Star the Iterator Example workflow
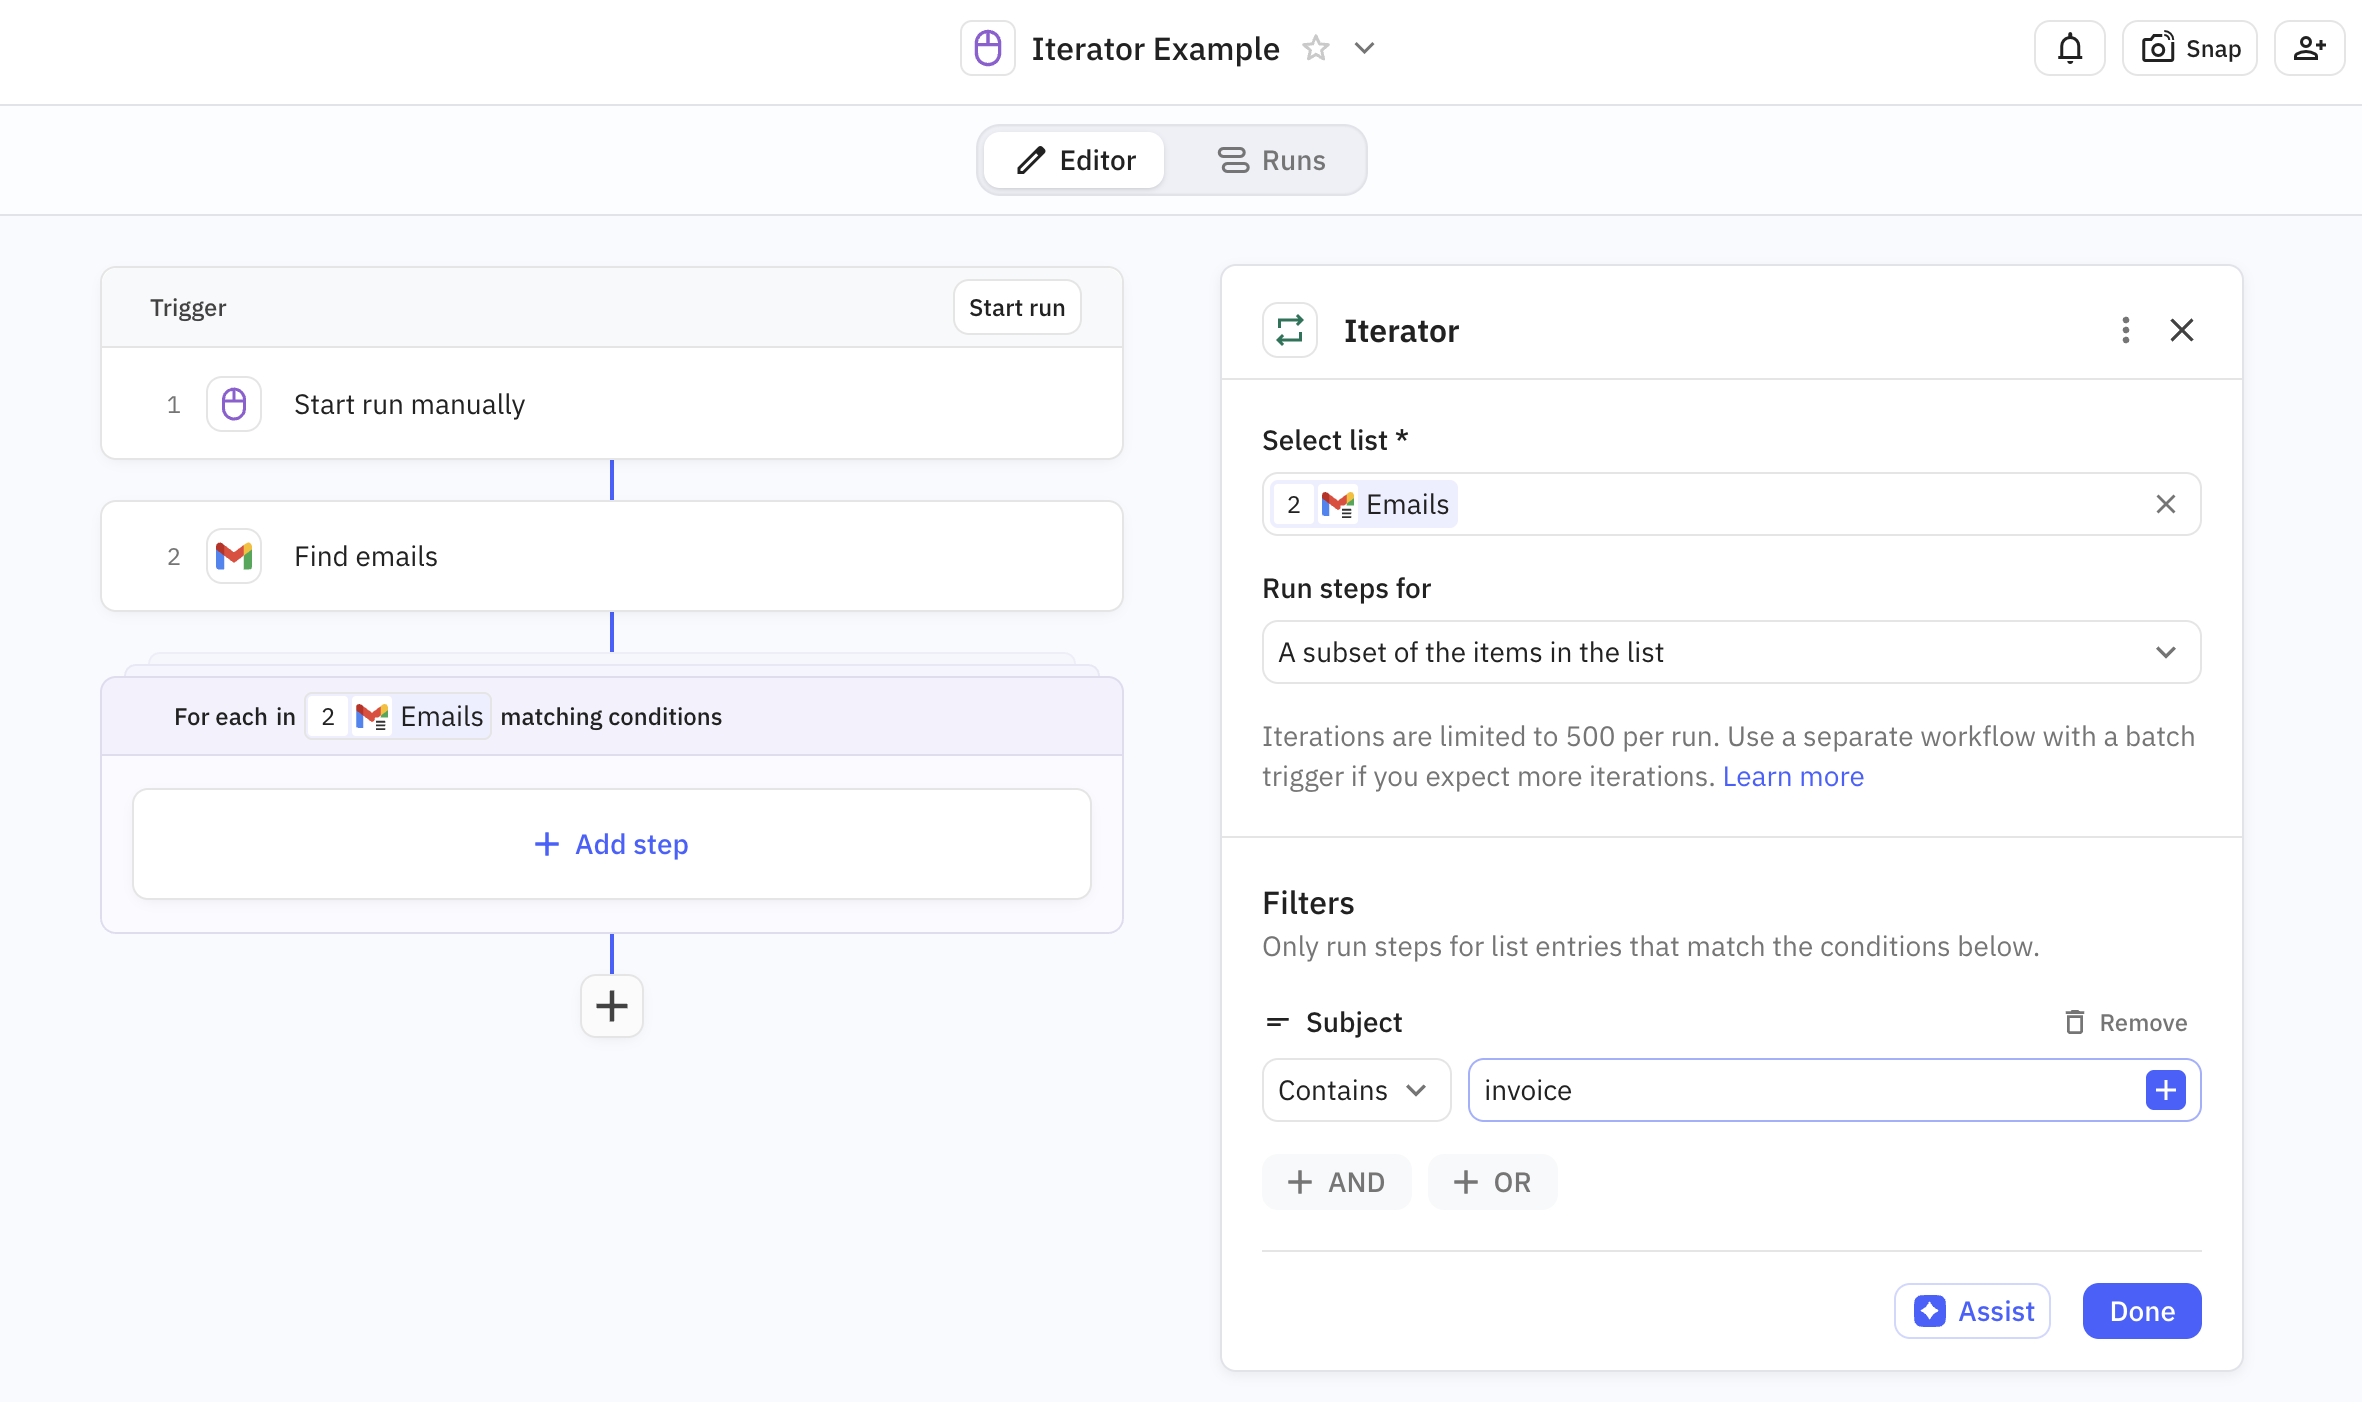2362x1402 pixels. 1315,48
